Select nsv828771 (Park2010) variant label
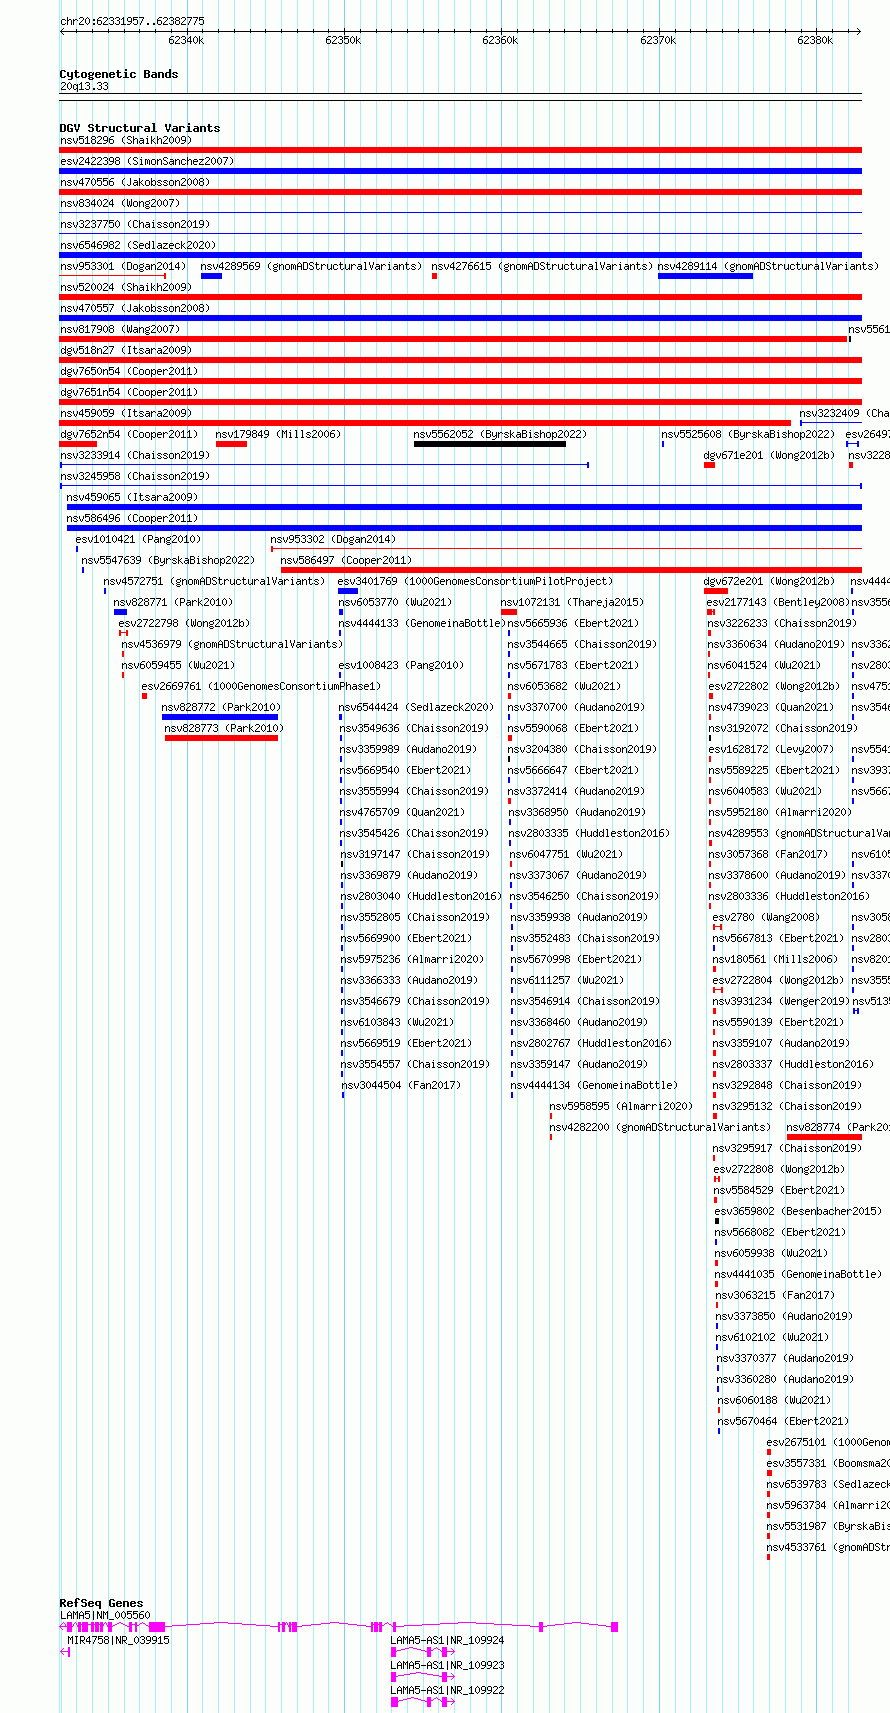890x1713 pixels. (173, 603)
